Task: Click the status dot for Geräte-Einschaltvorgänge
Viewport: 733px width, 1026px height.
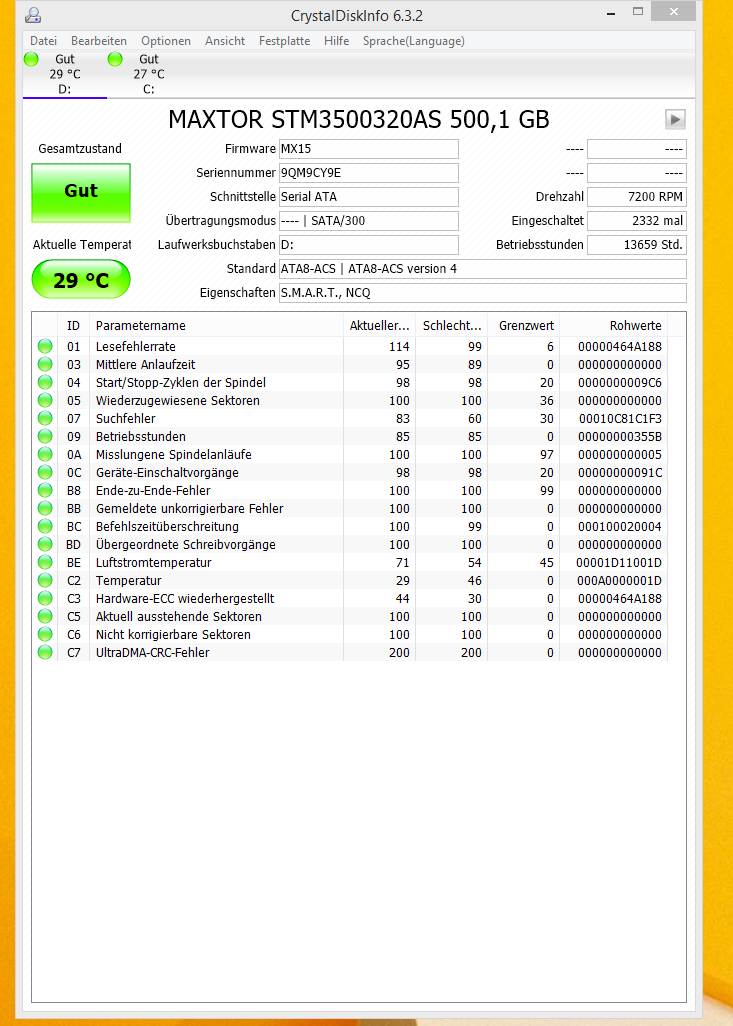Action: [x=45, y=472]
